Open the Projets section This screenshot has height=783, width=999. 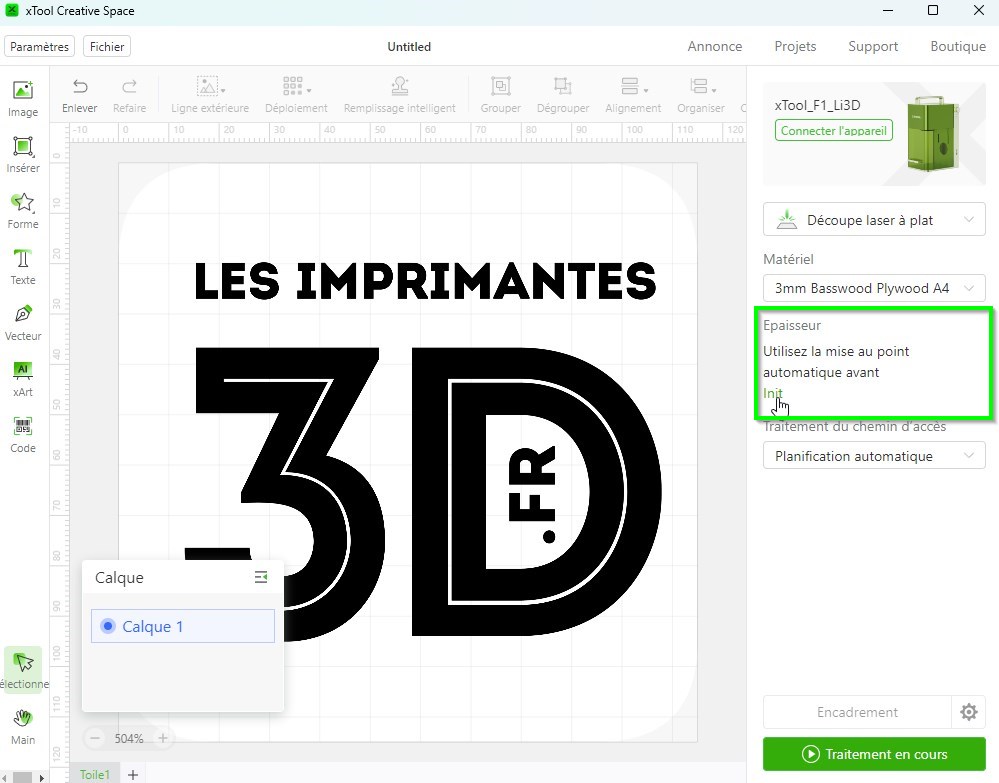pyautogui.click(x=795, y=47)
